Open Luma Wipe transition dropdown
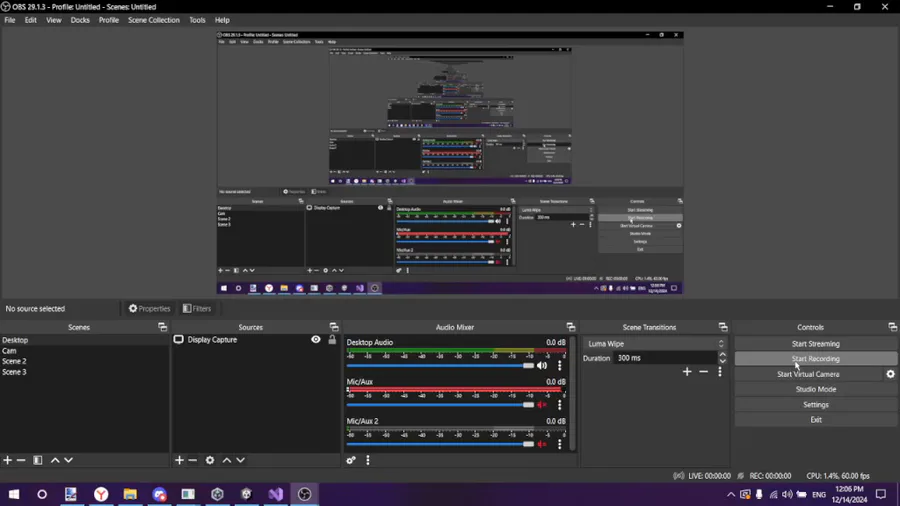Image resolution: width=900 pixels, height=506 pixels. pos(655,344)
